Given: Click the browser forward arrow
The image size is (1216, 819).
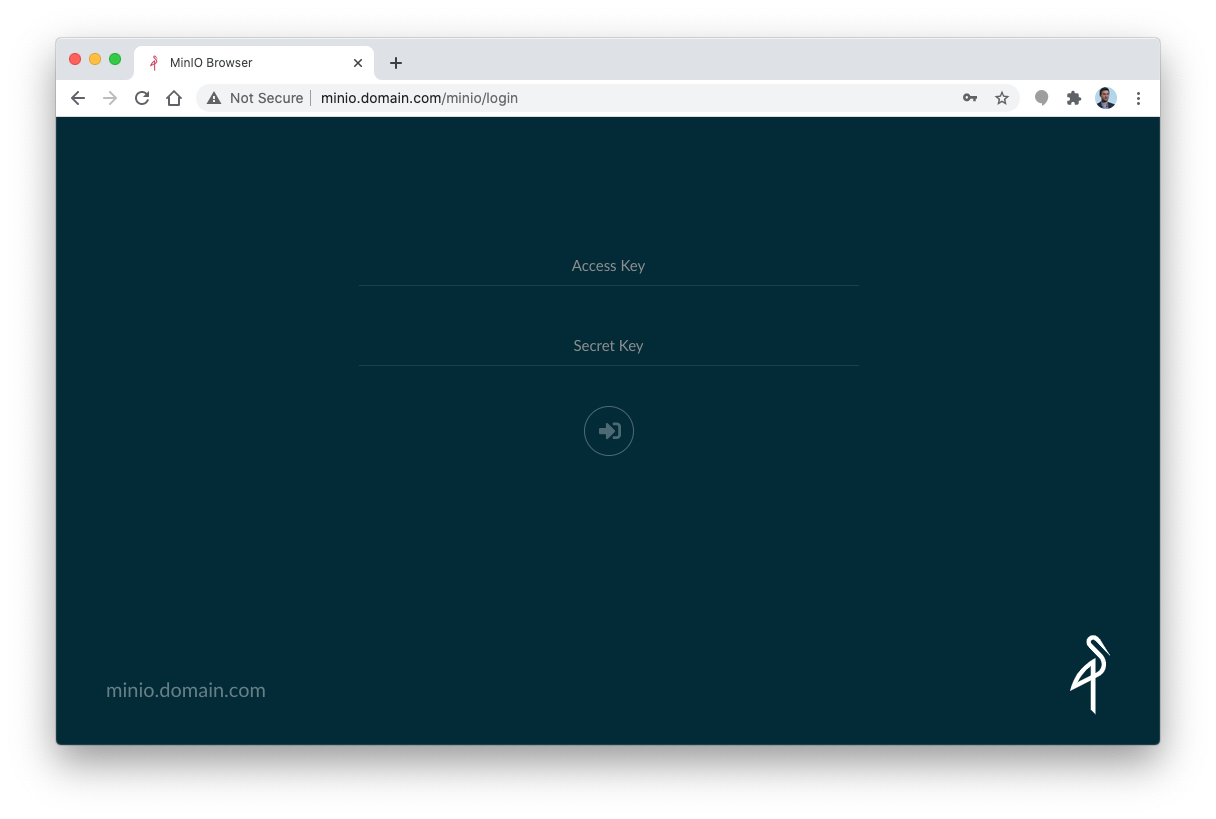Looking at the screenshot, I should pyautogui.click(x=110, y=98).
